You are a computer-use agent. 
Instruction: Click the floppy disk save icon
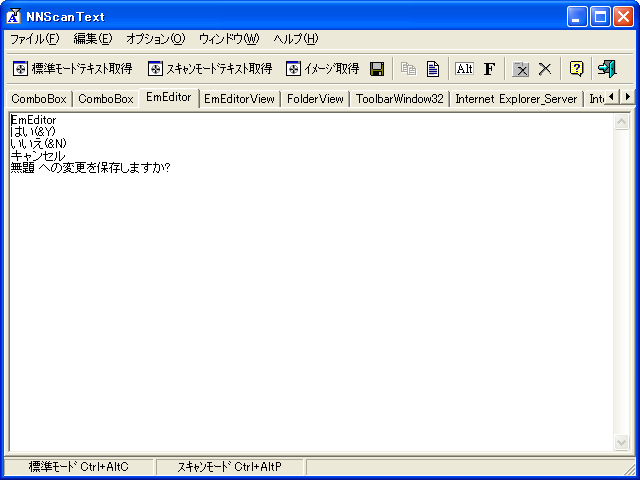377,69
